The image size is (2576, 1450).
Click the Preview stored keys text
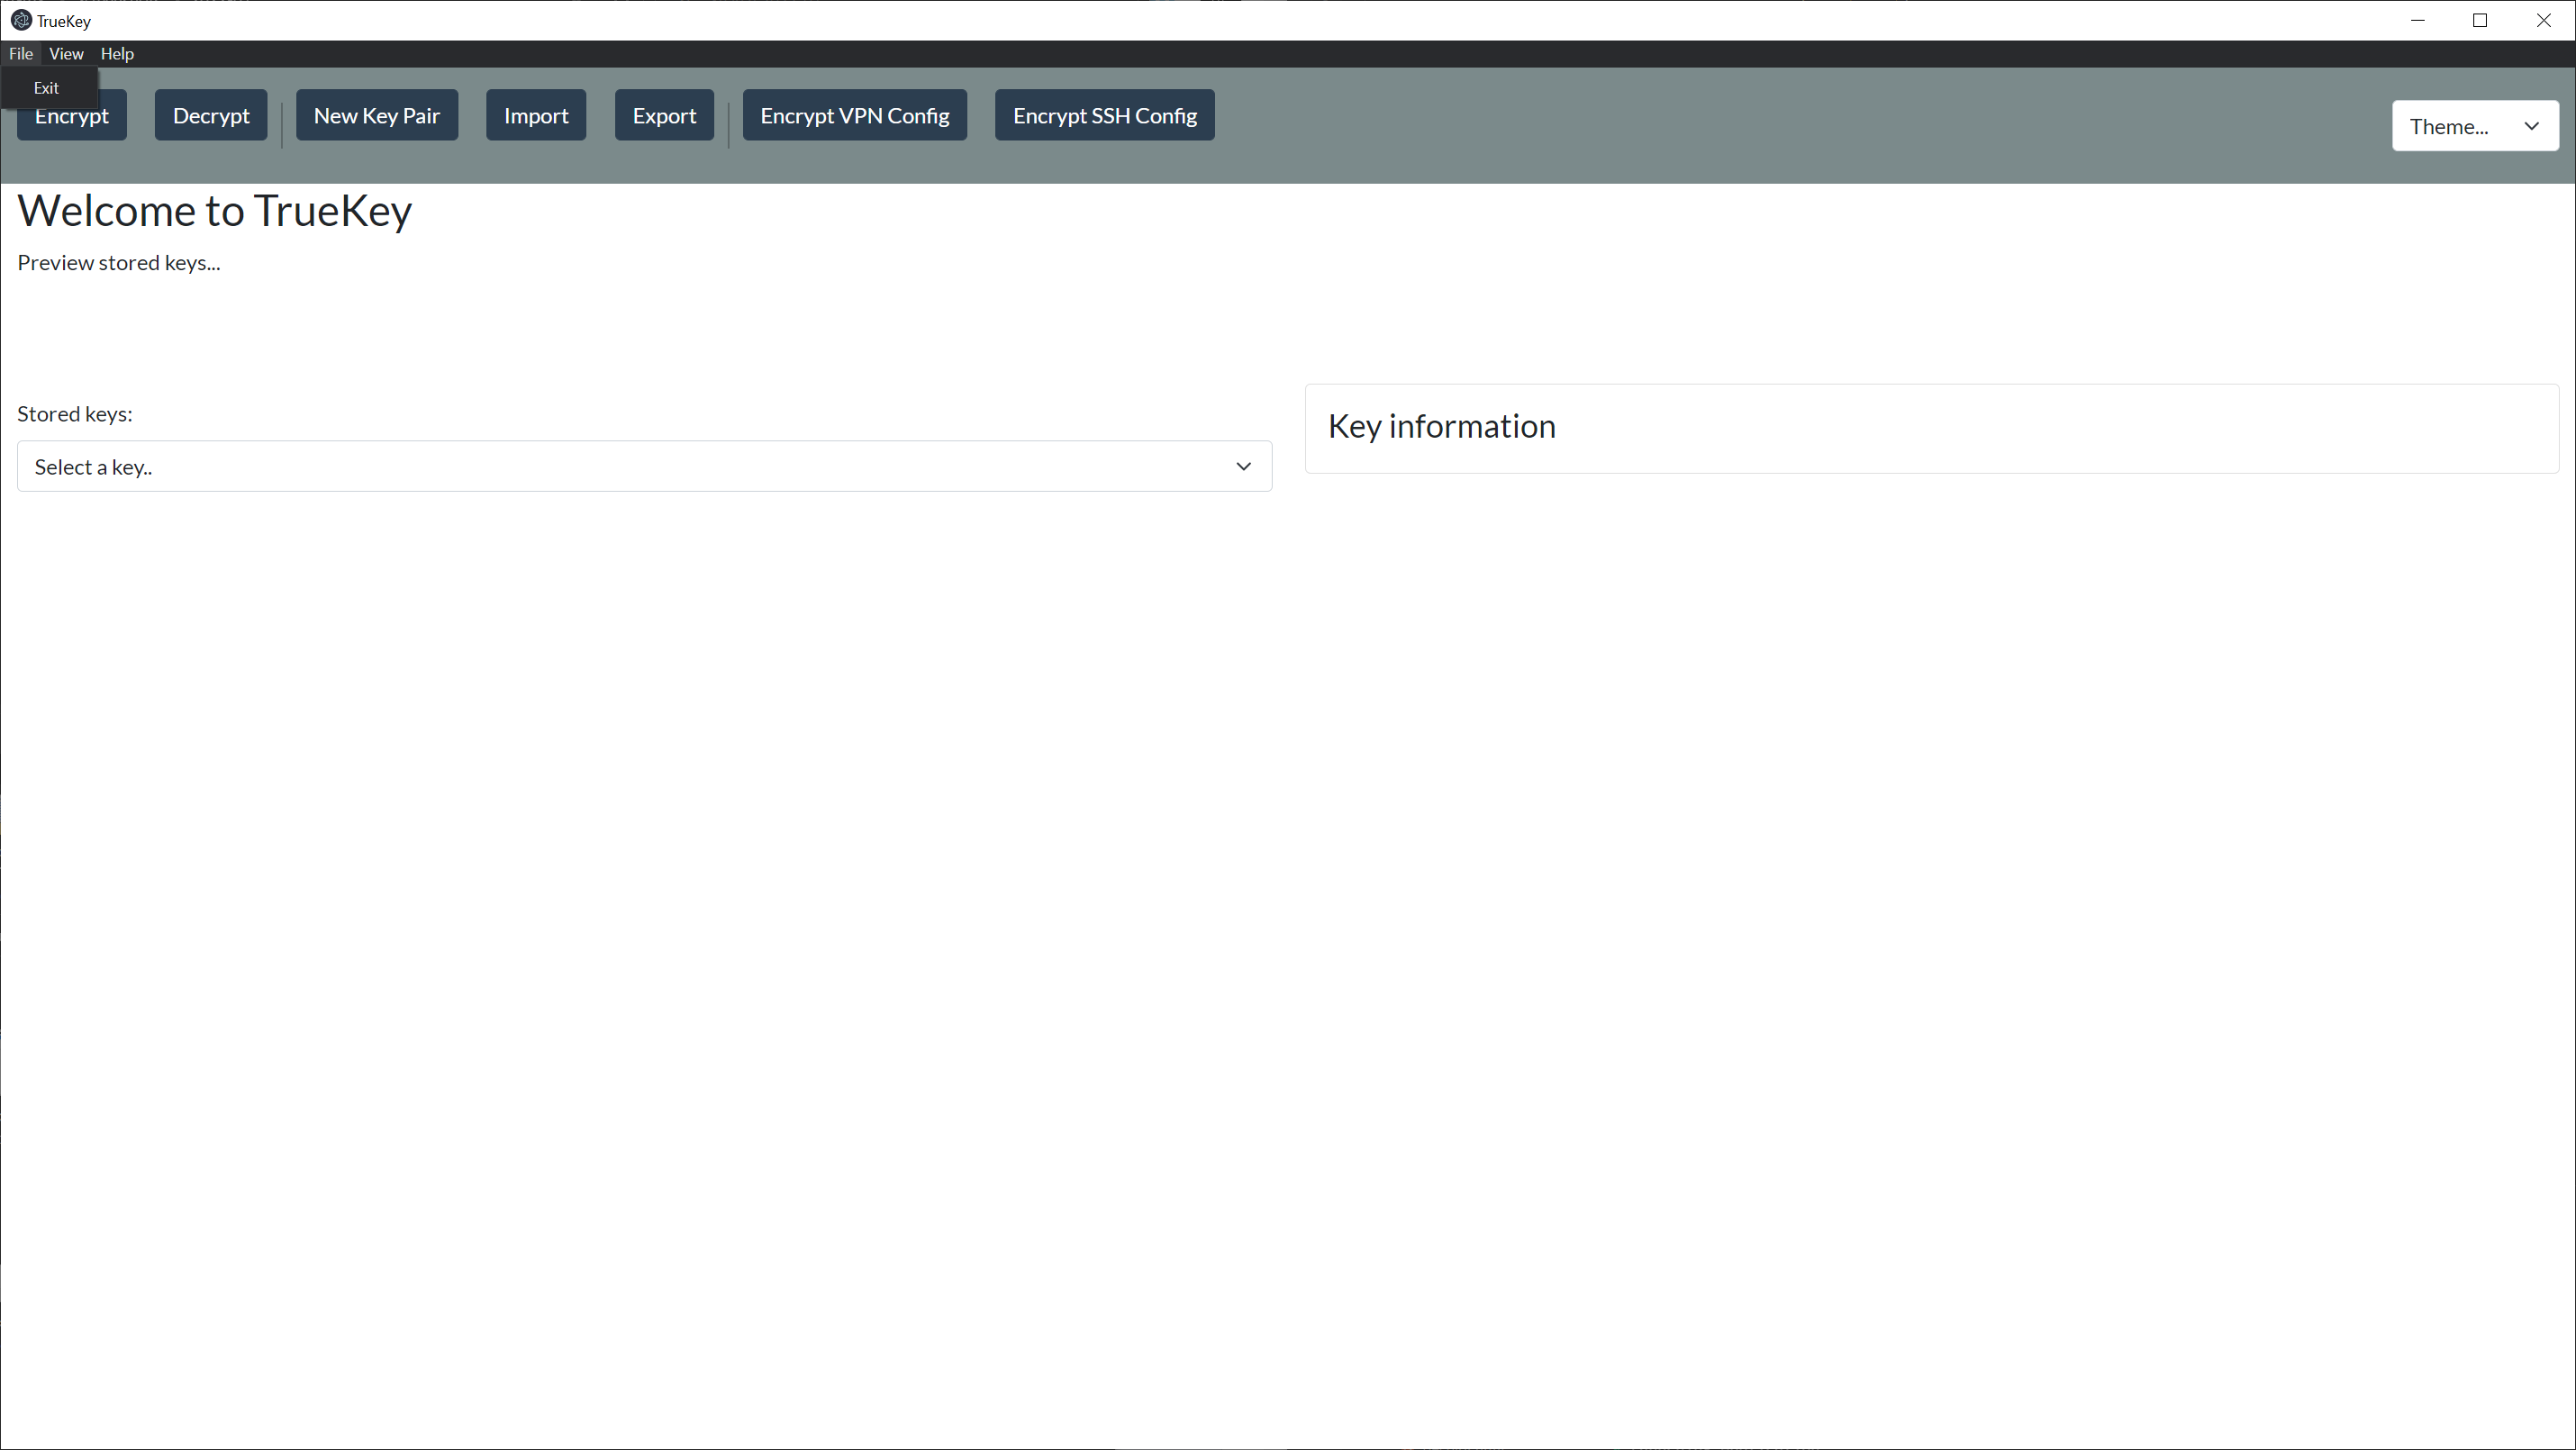118,262
